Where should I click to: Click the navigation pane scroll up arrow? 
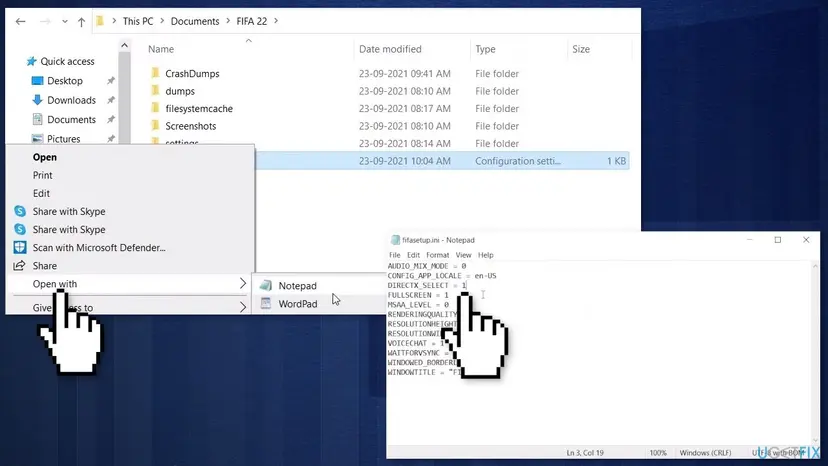[124, 45]
